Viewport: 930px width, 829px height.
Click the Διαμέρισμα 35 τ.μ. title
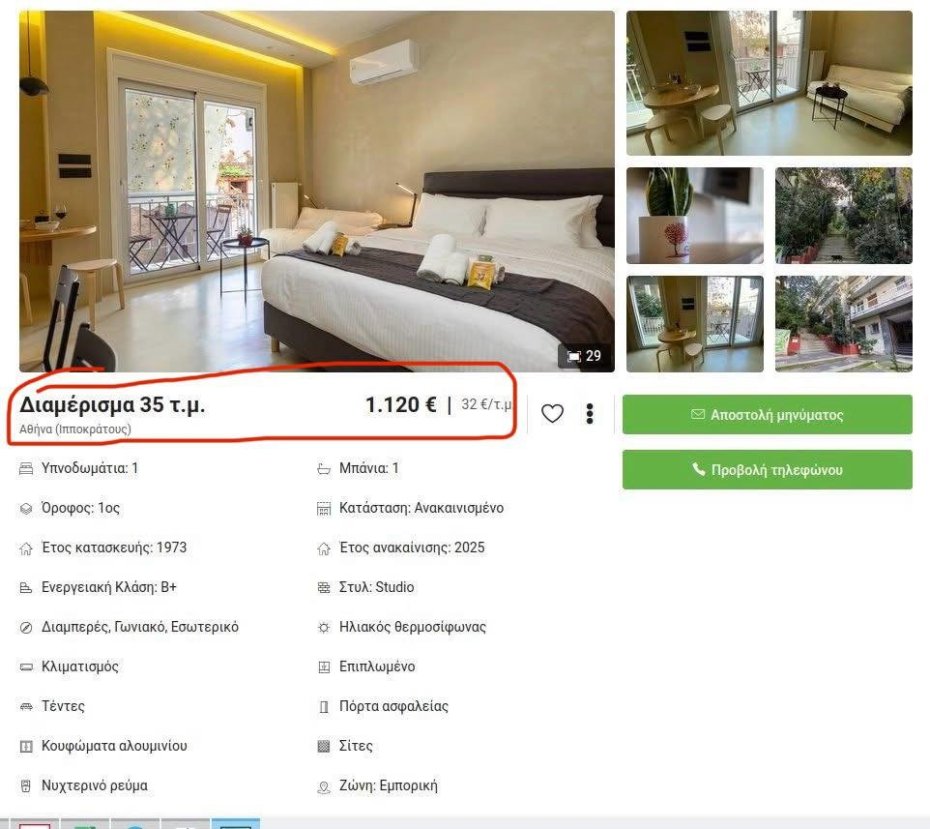[112, 404]
